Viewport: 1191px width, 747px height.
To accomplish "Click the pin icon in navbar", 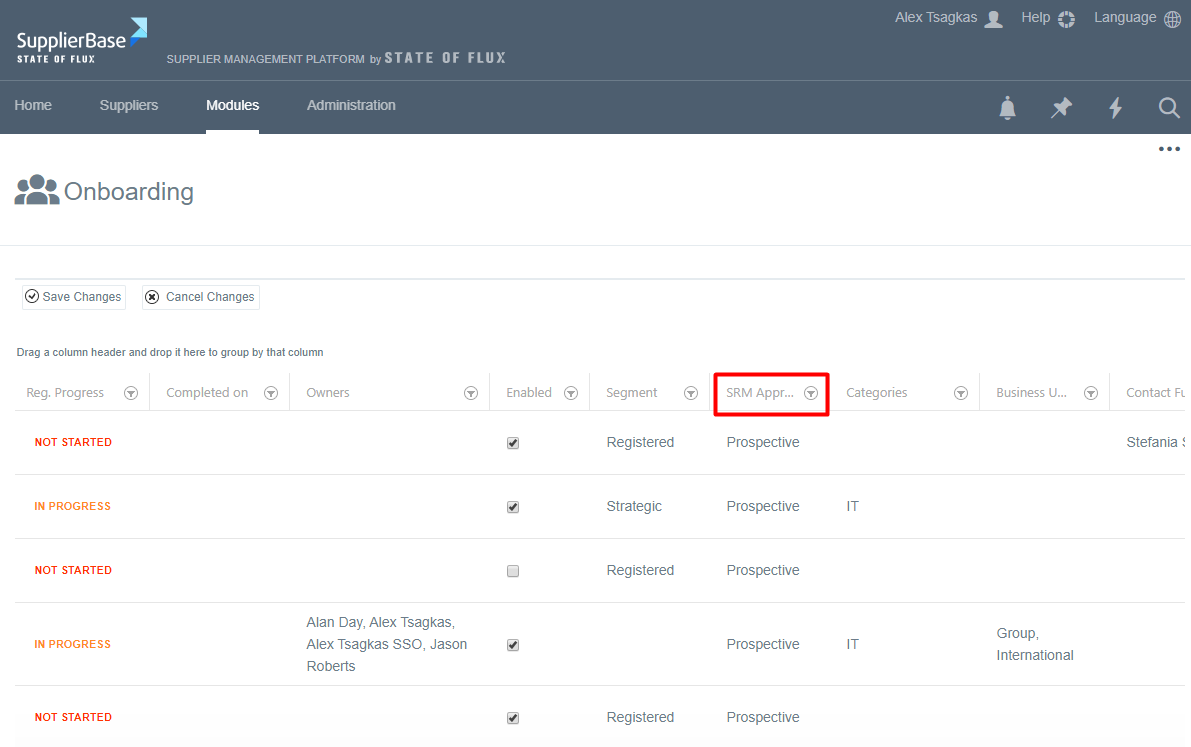I will (x=1061, y=108).
